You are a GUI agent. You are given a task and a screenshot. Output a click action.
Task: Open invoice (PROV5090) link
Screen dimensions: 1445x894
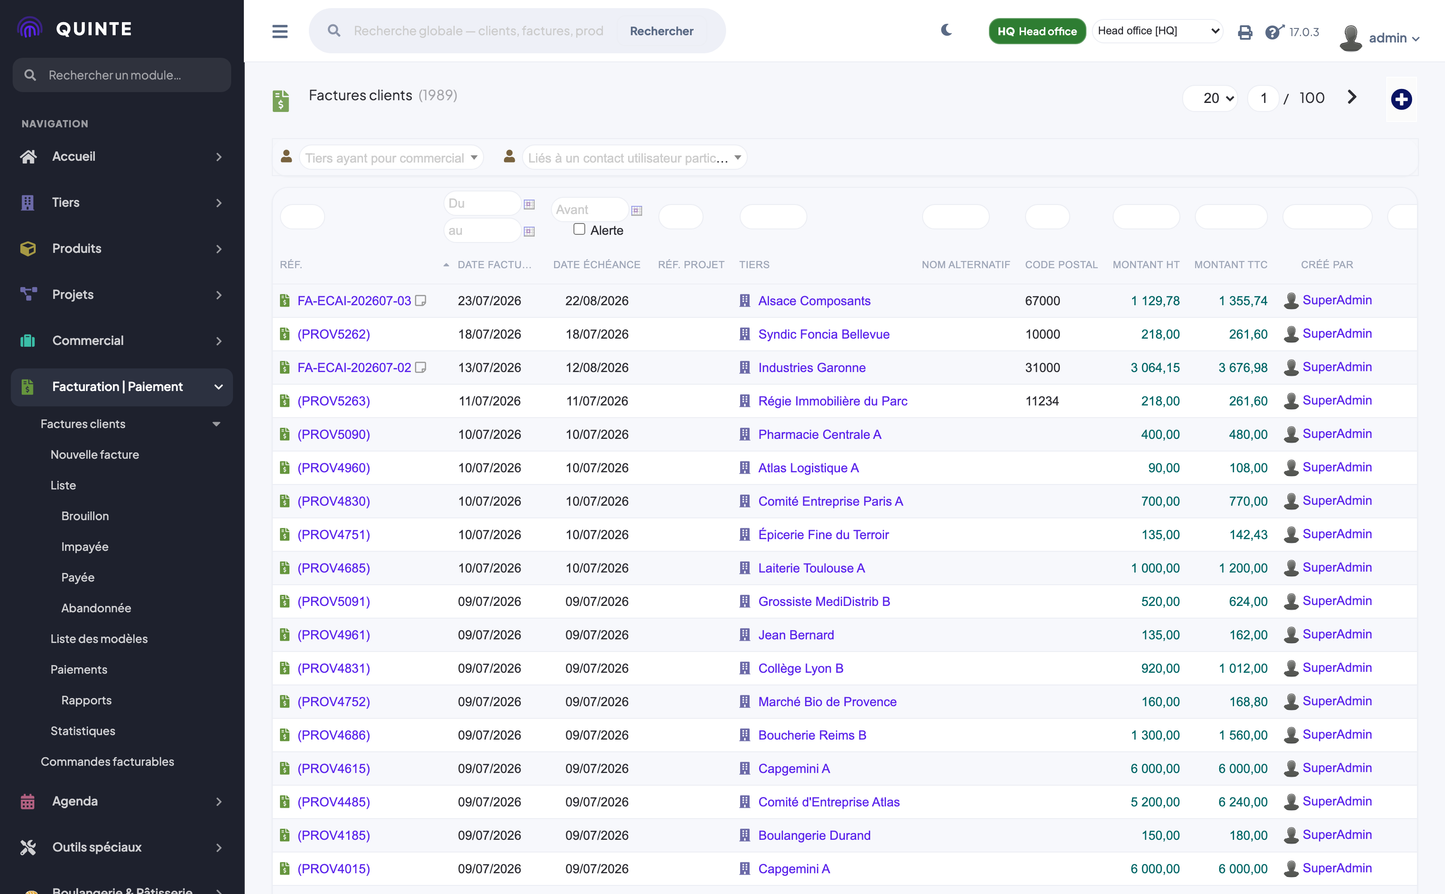coord(334,434)
